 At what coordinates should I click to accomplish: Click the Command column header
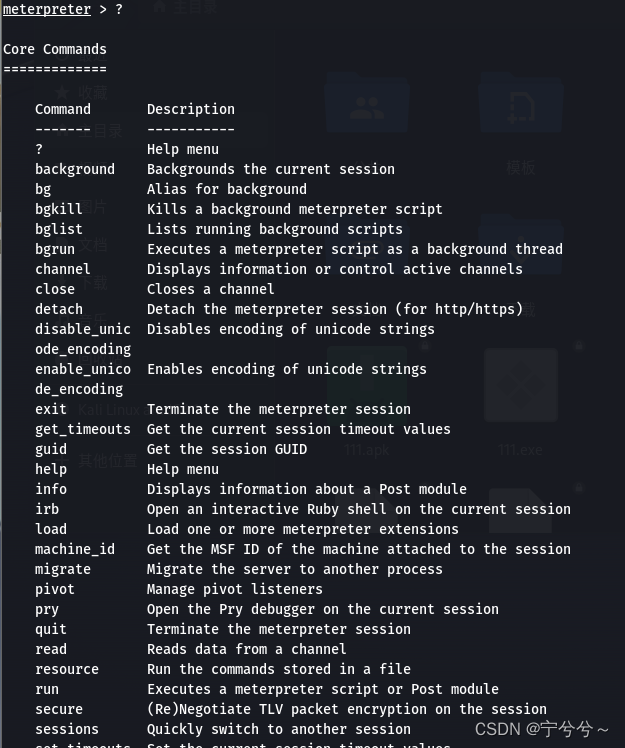(x=63, y=109)
